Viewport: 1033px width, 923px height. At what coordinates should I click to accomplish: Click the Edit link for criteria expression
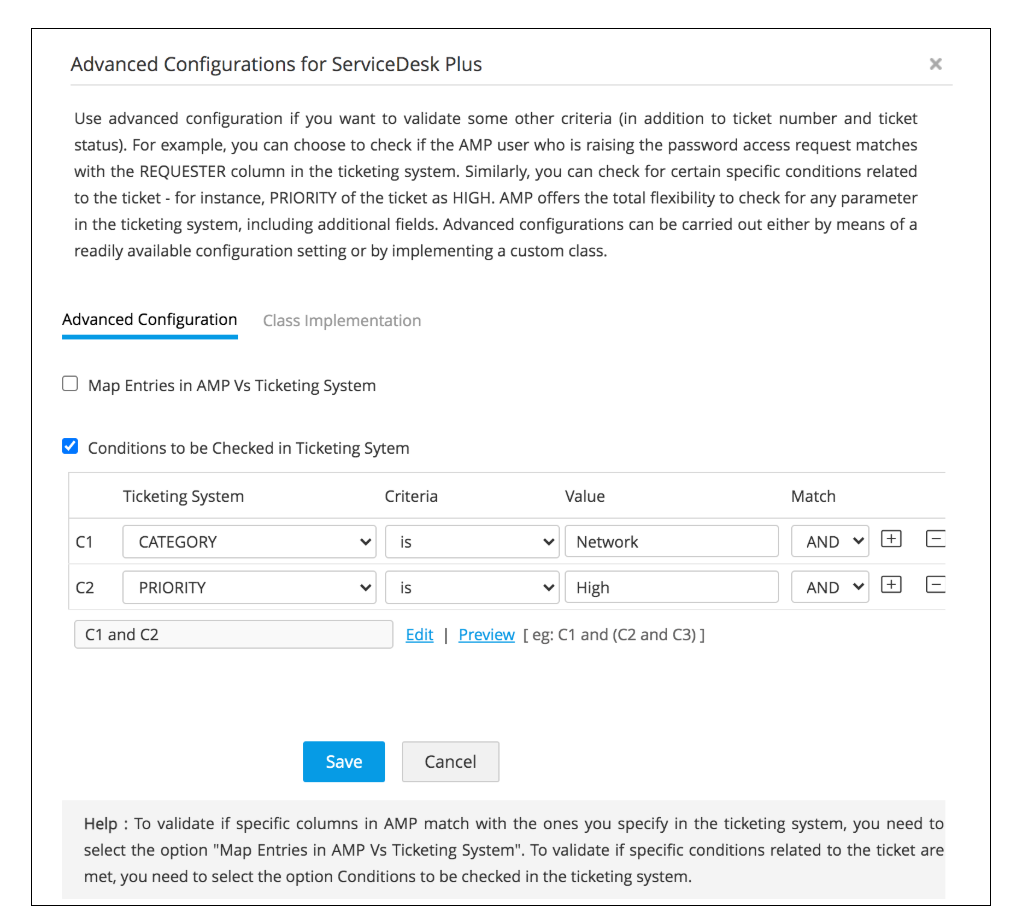point(420,635)
